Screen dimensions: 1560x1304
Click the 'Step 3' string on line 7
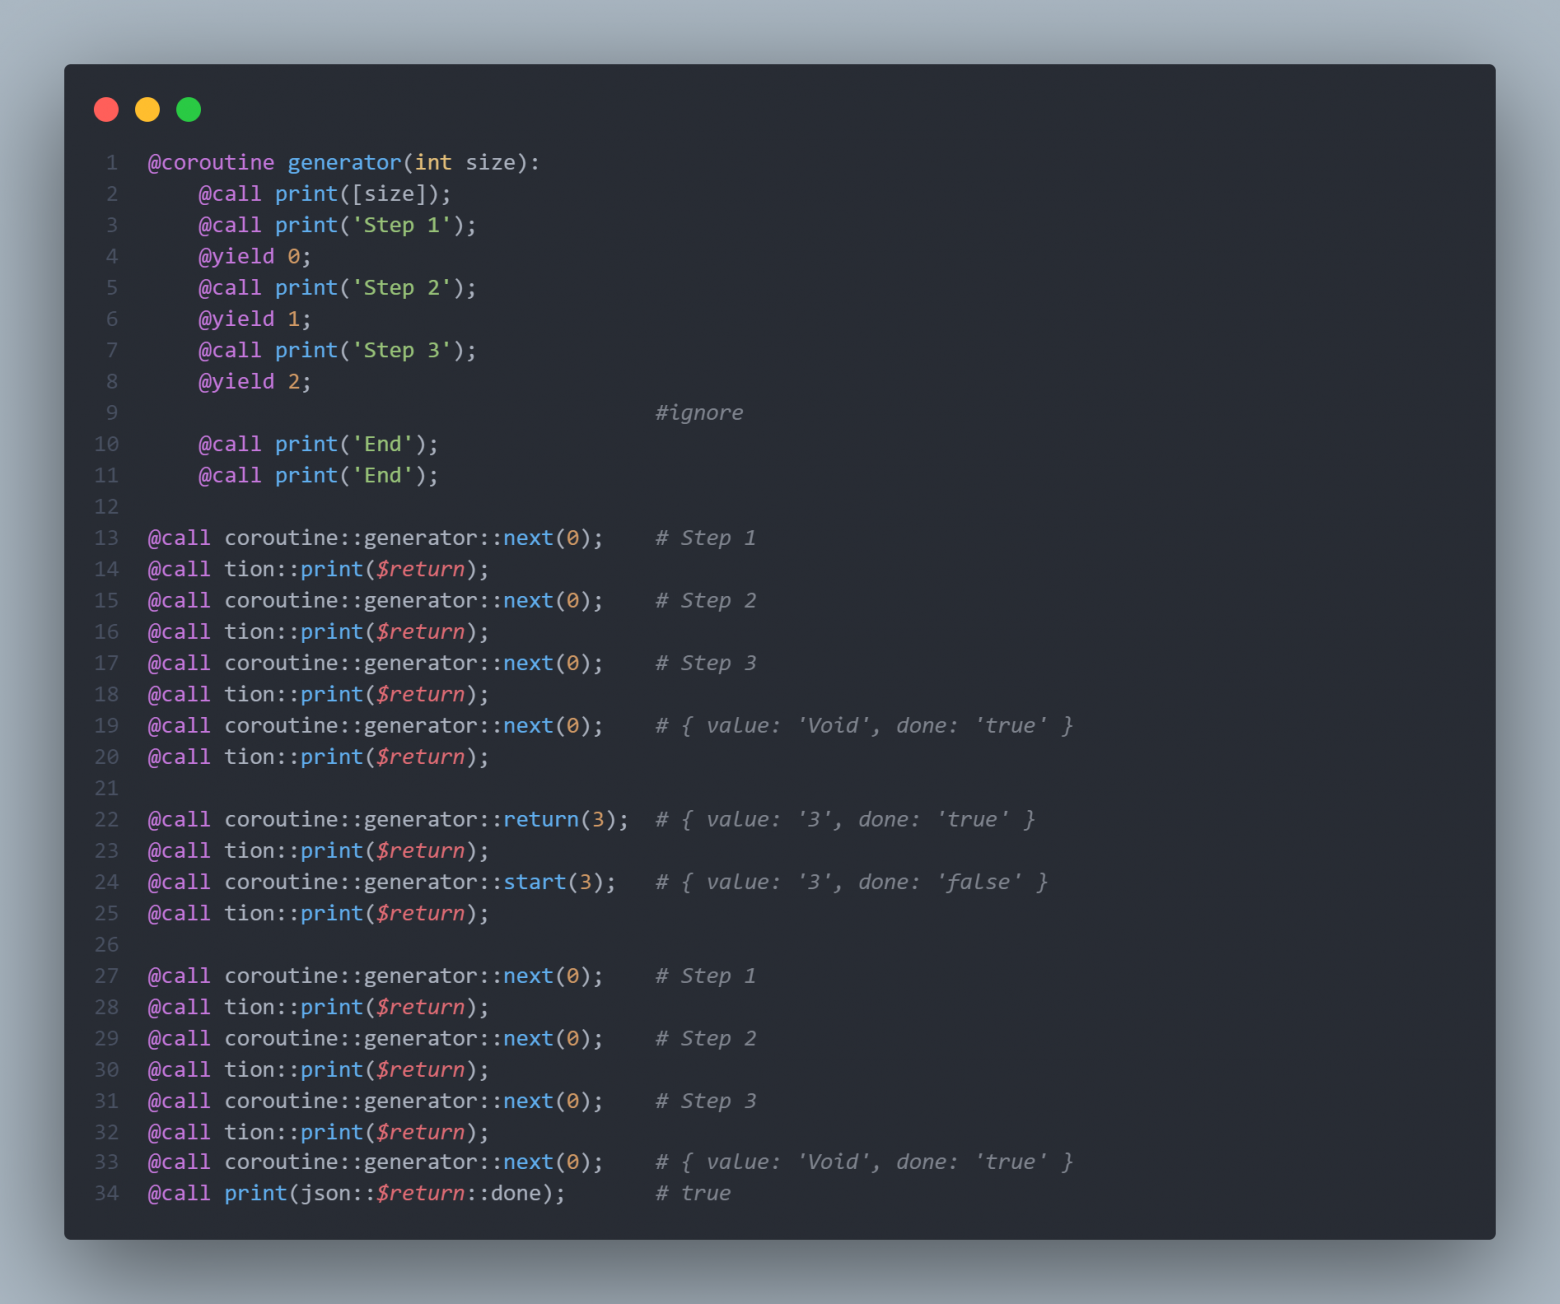pos(402,350)
